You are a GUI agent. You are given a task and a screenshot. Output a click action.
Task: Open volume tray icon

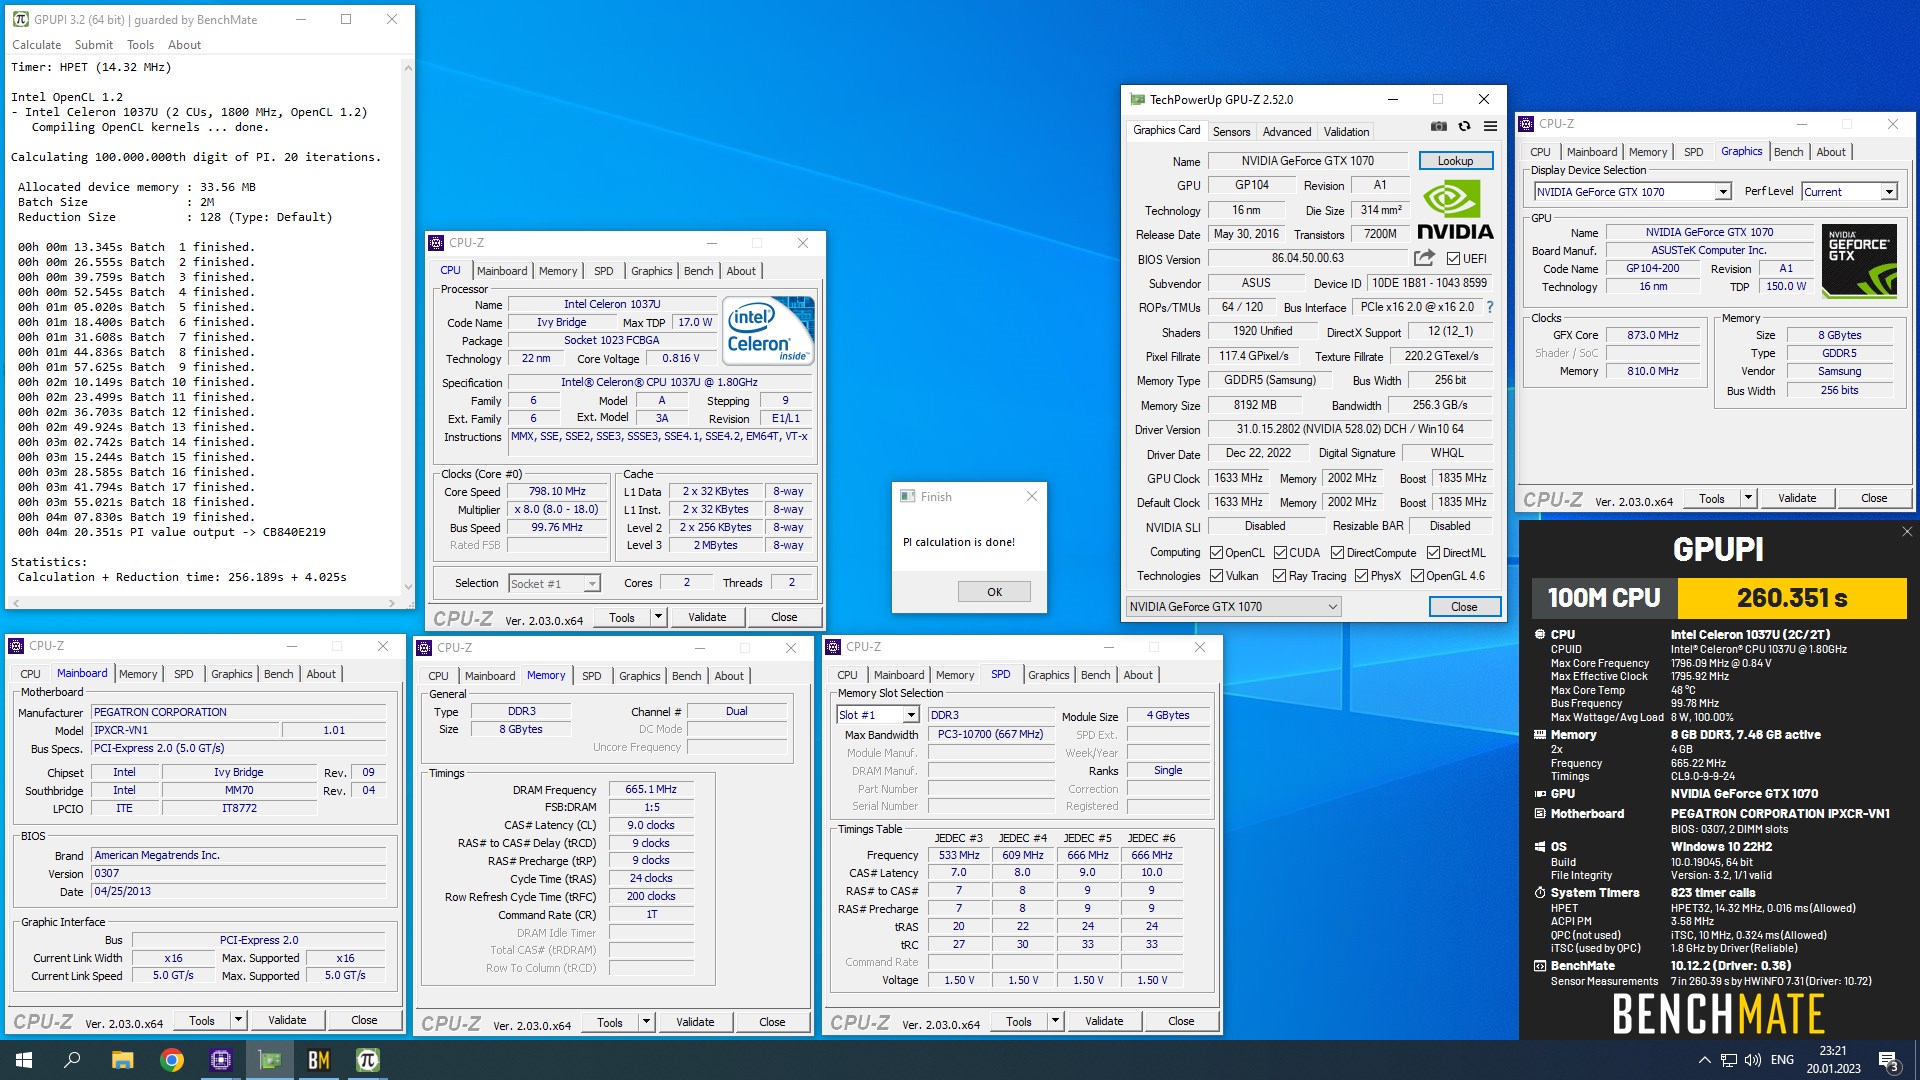pyautogui.click(x=1753, y=1060)
